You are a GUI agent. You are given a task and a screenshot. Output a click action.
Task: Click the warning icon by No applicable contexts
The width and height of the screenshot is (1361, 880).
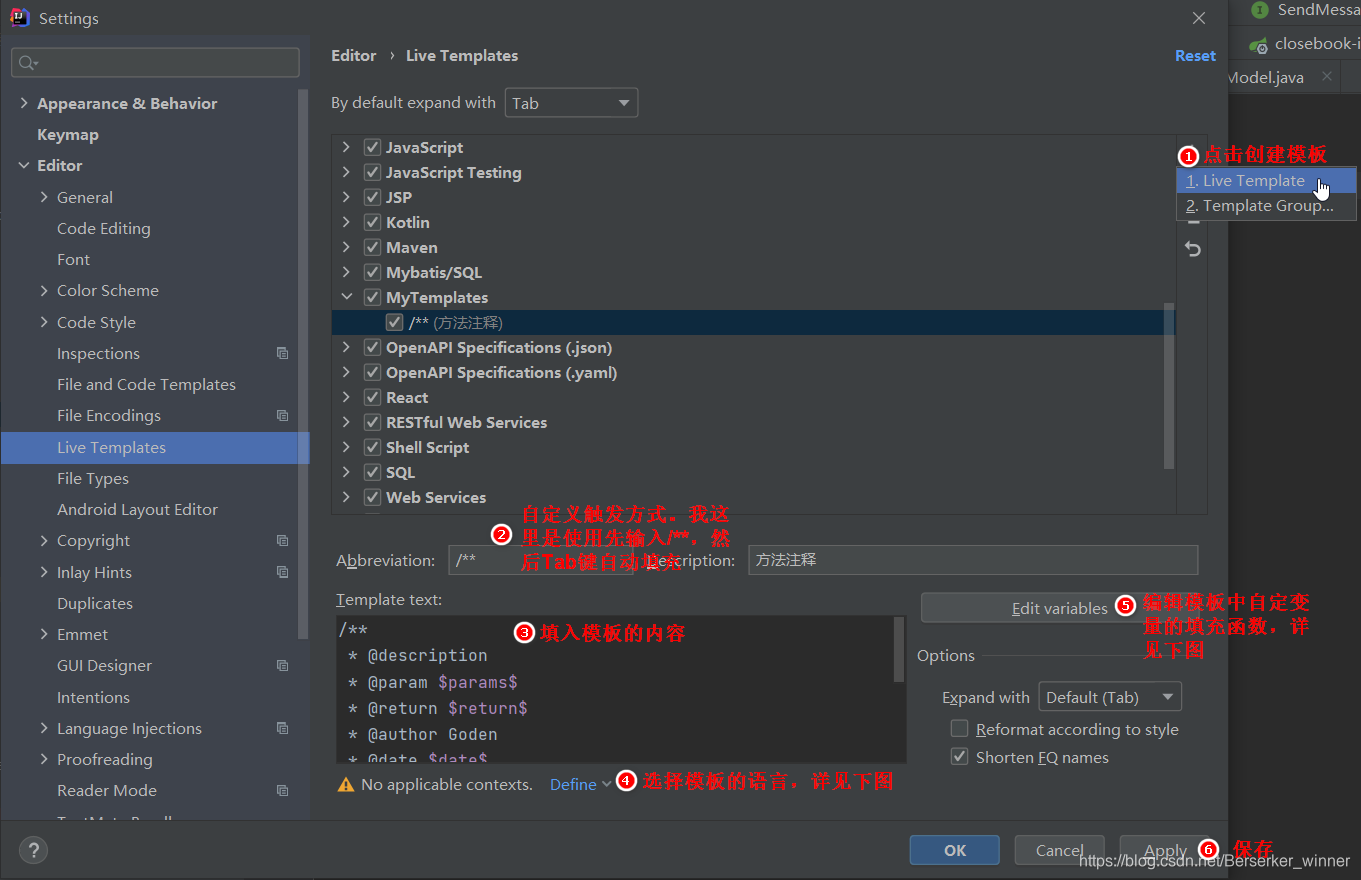point(346,785)
